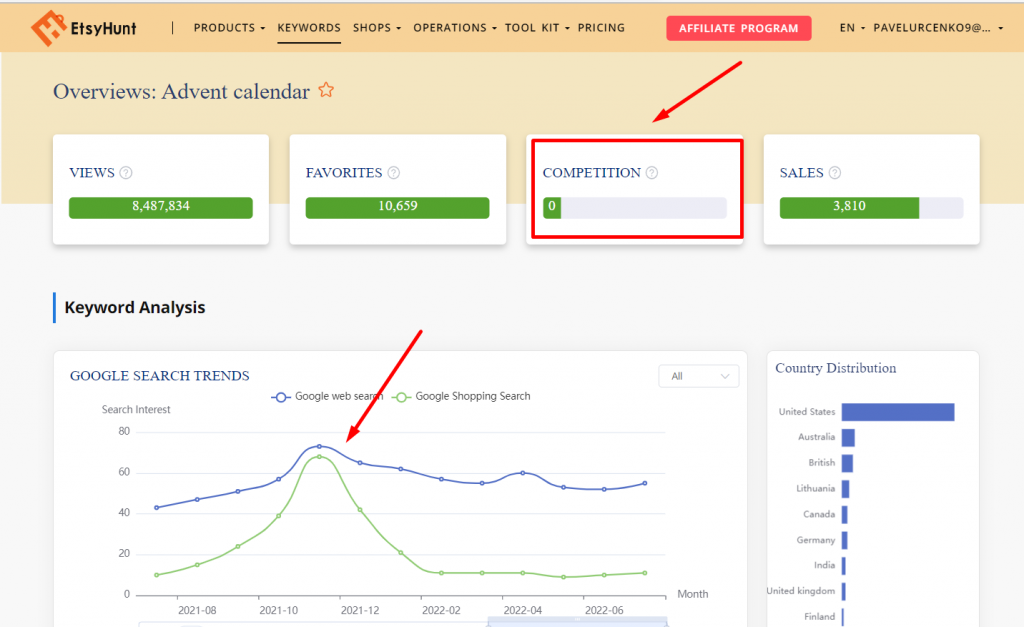The height and width of the screenshot is (627, 1024).
Task: Open the 'All' filter dropdown on the chart
Action: pyautogui.click(x=698, y=376)
